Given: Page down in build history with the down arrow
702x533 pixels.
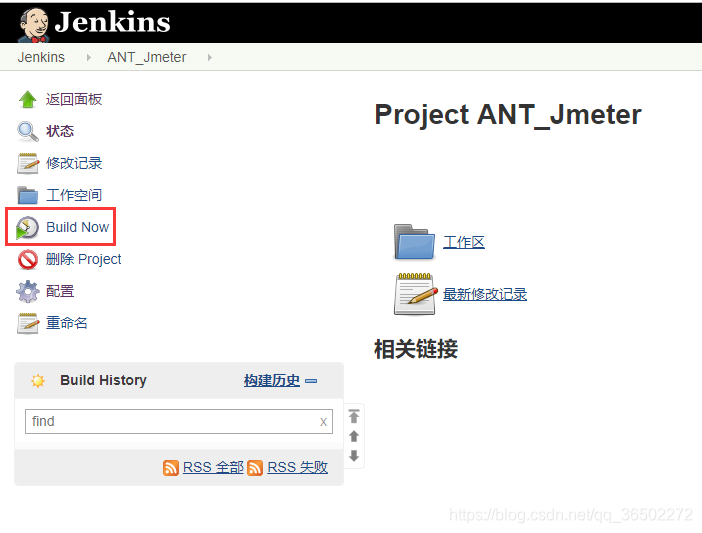Looking at the screenshot, I should (x=354, y=456).
